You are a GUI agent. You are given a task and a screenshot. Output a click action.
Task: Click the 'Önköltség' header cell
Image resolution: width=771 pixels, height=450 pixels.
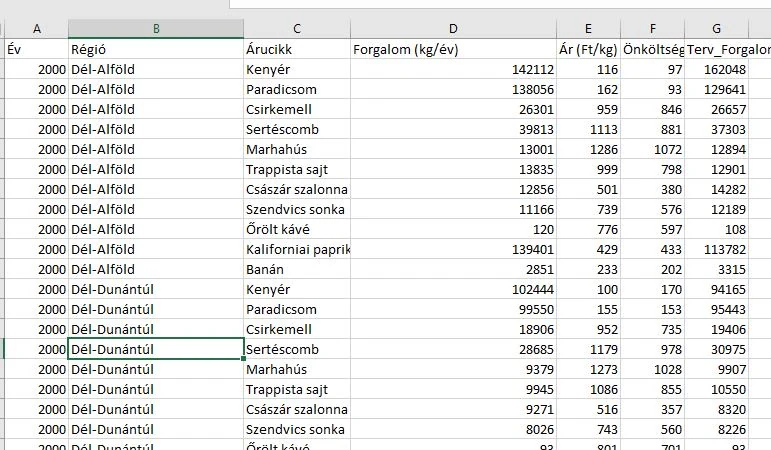coord(652,49)
